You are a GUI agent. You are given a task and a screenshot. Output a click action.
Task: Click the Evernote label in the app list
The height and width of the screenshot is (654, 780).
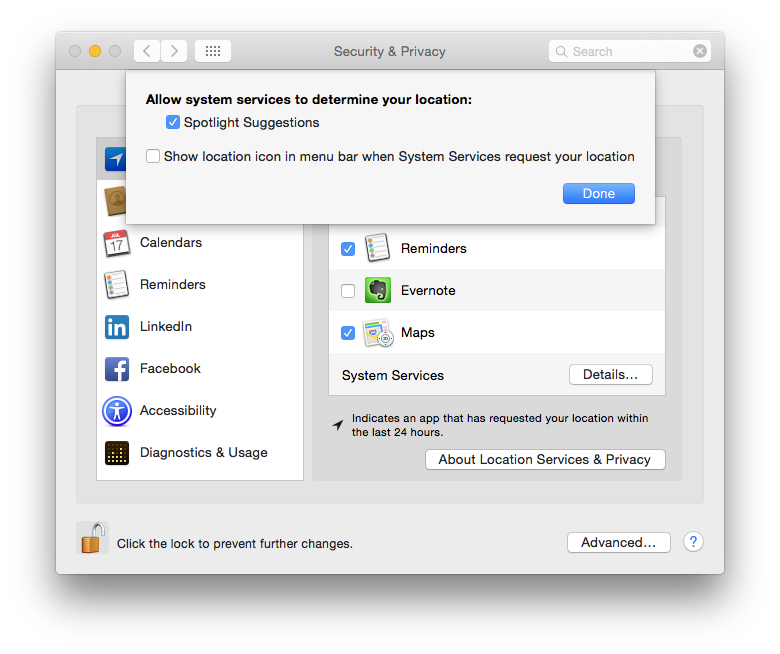click(x=428, y=290)
